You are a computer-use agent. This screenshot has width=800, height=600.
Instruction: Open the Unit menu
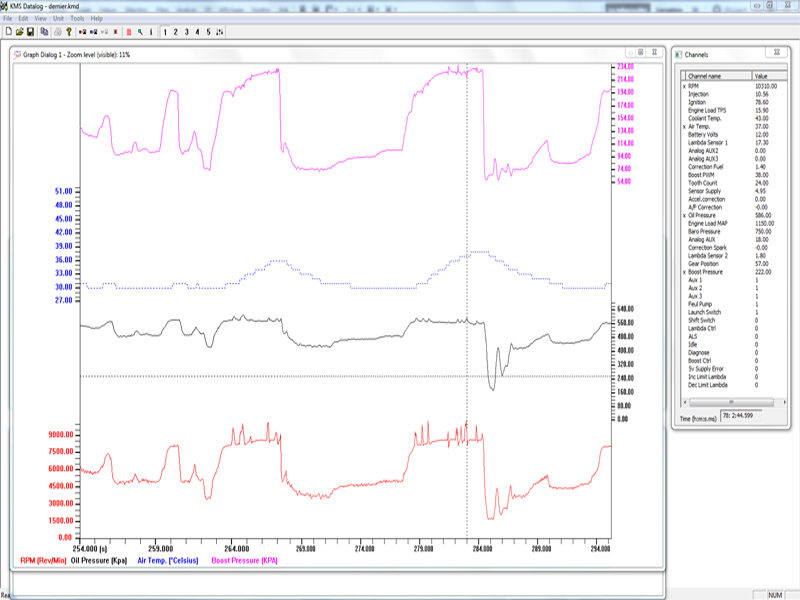(58, 18)
